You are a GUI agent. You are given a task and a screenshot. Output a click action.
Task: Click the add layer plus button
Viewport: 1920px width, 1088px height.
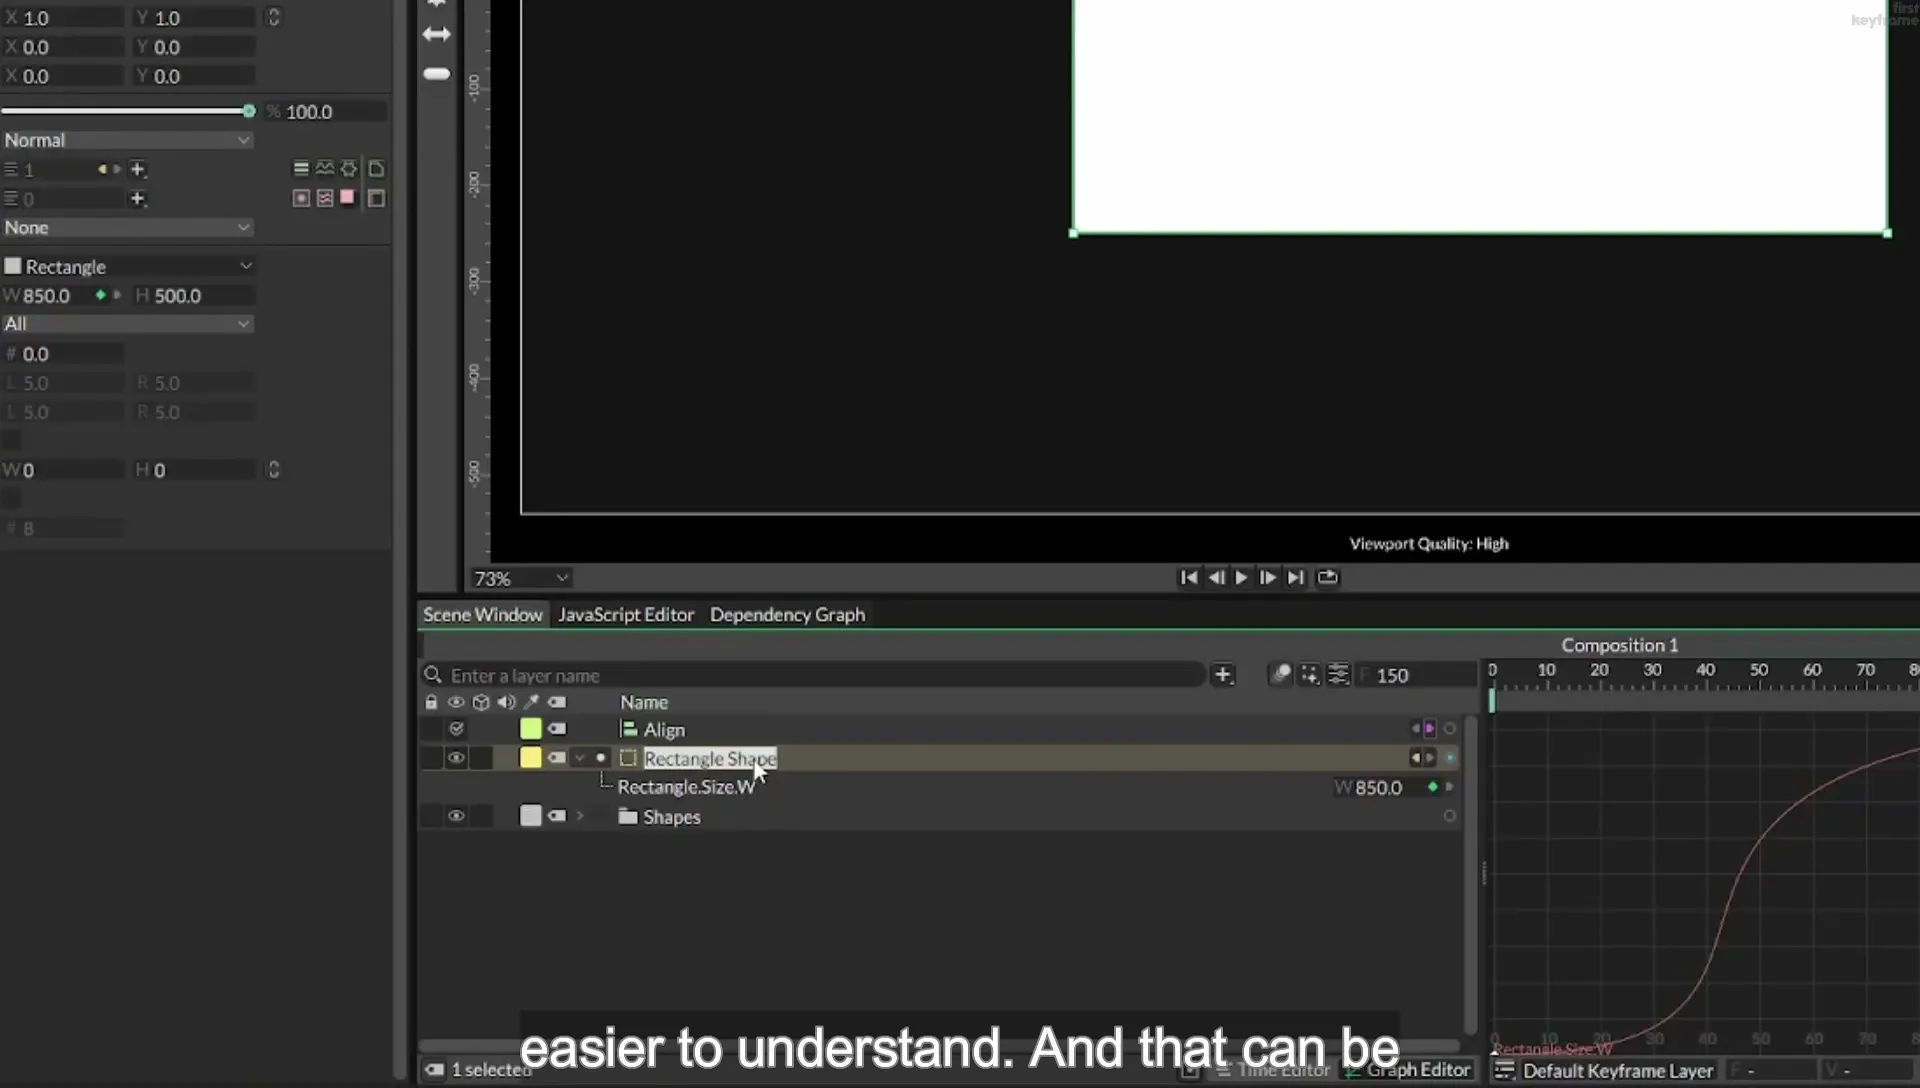(1223, 675)
